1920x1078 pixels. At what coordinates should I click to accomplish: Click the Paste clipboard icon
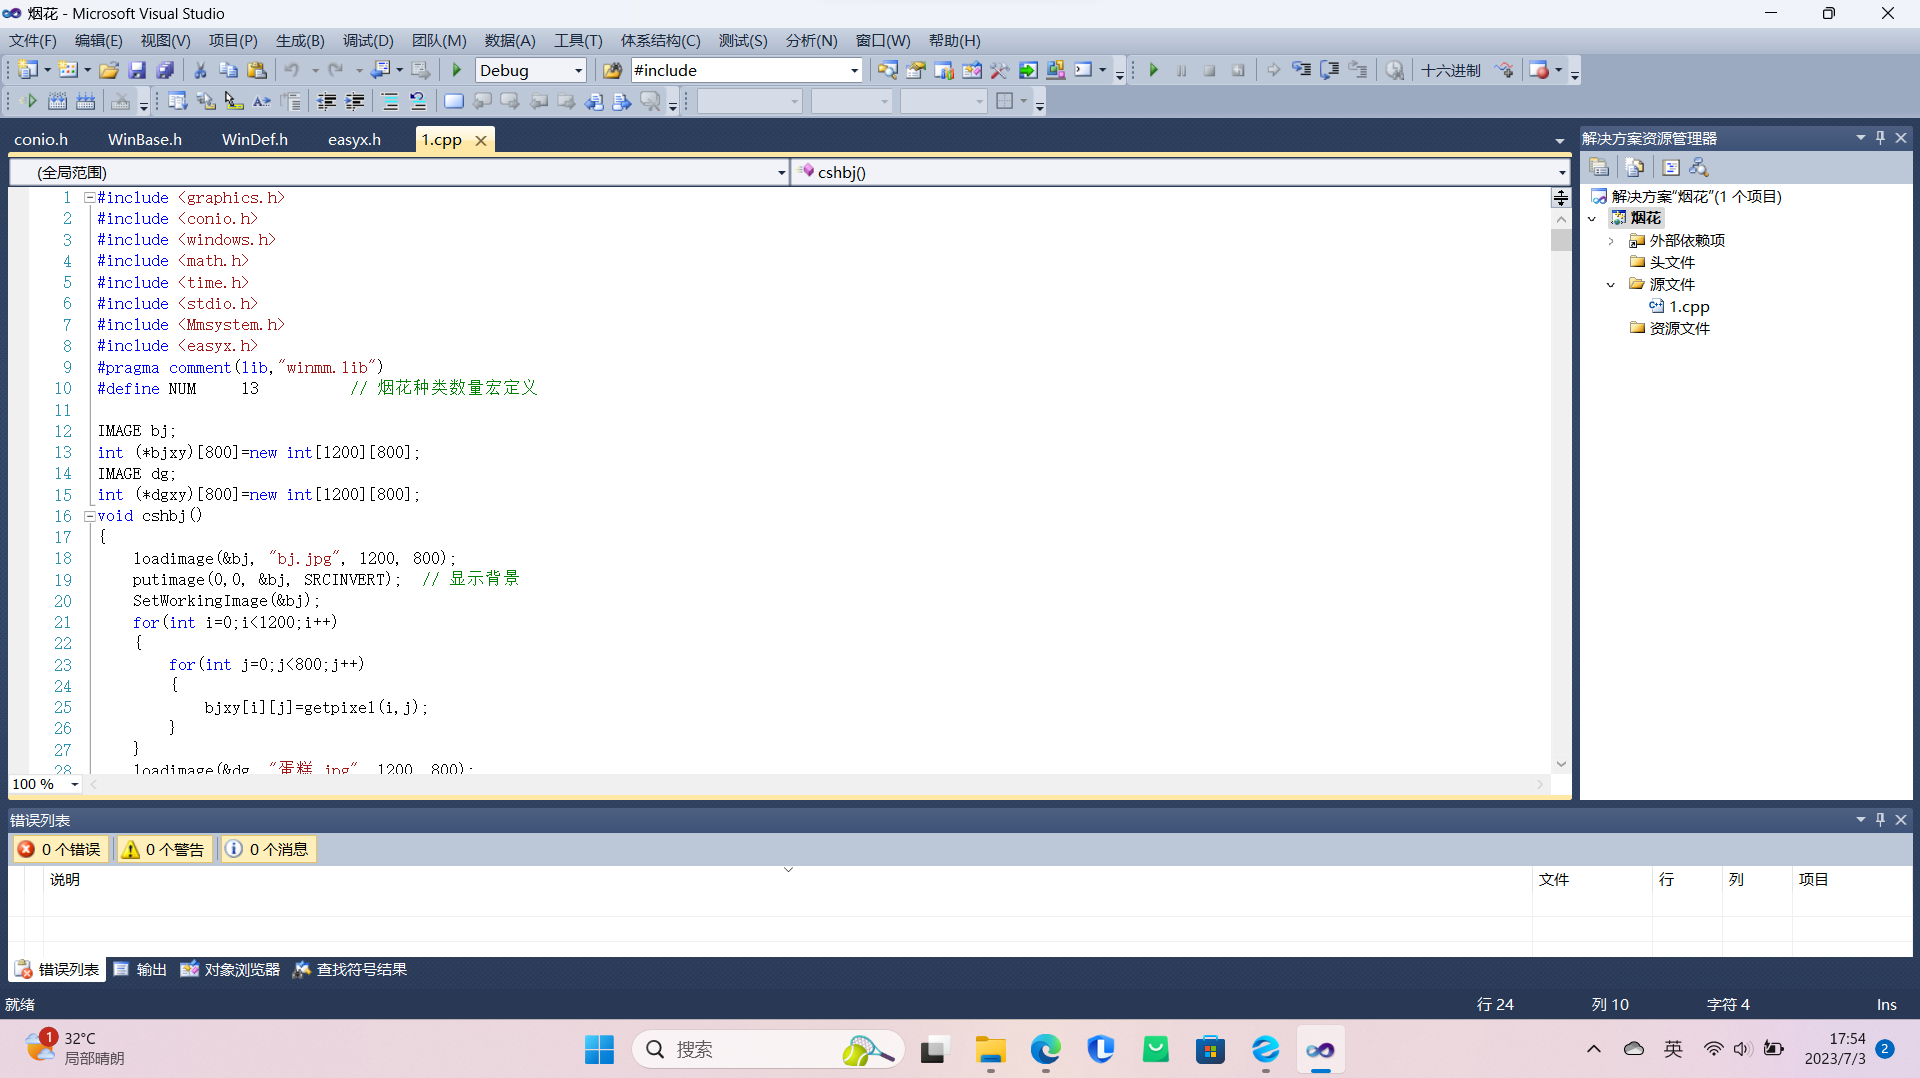coord(257,70)
